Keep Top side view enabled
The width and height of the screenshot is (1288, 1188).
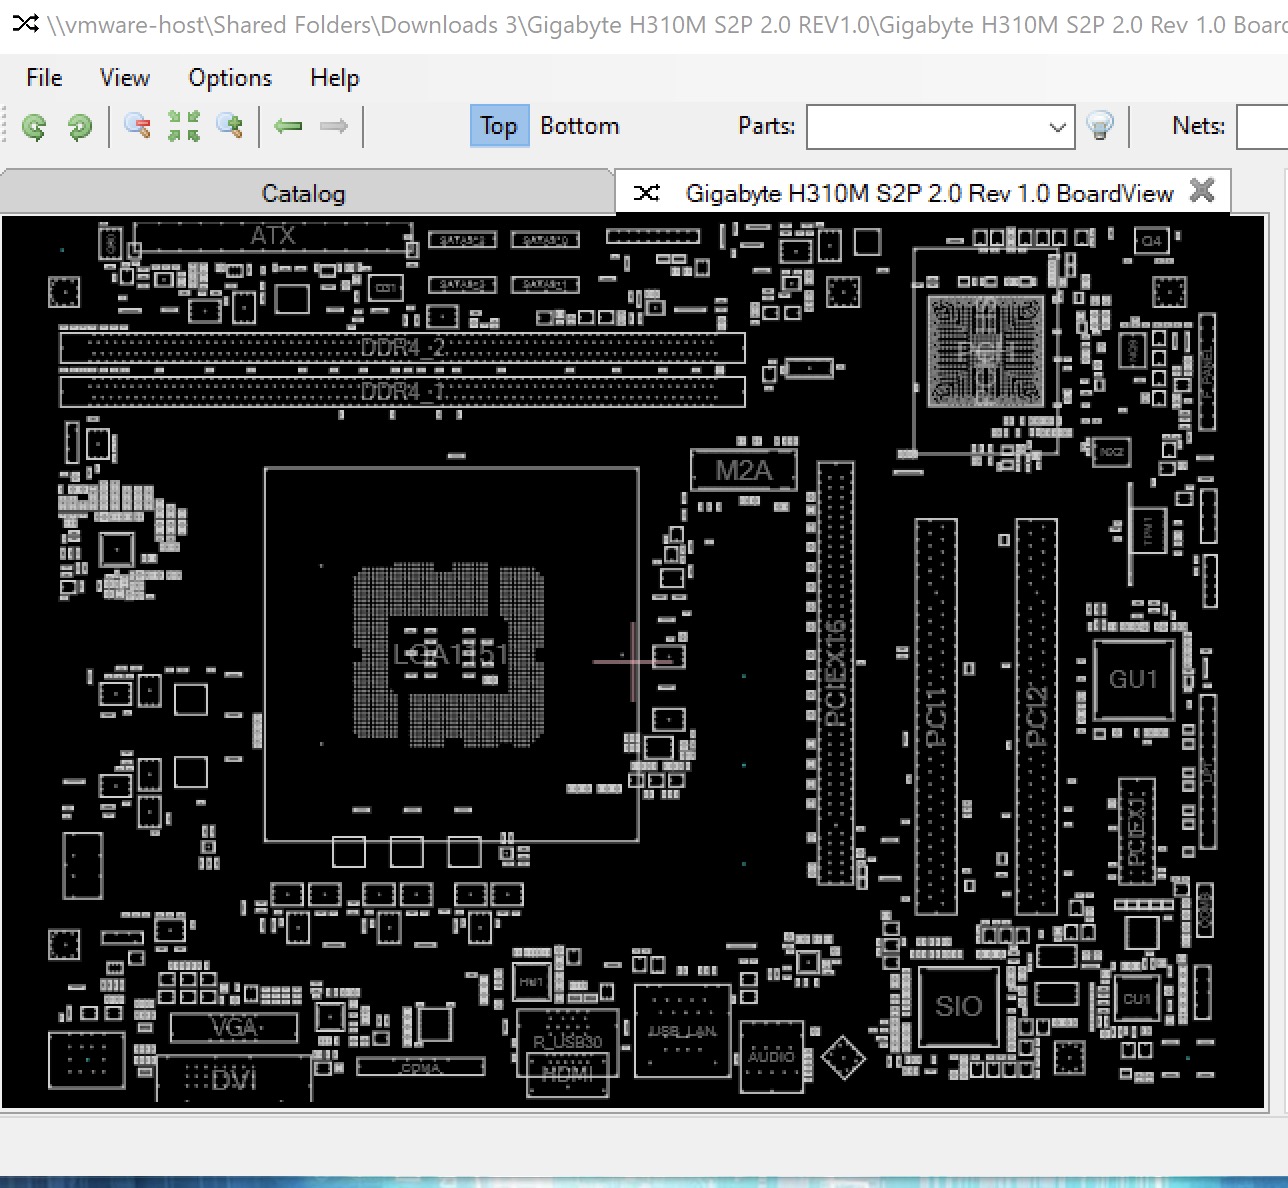point(498,126)
